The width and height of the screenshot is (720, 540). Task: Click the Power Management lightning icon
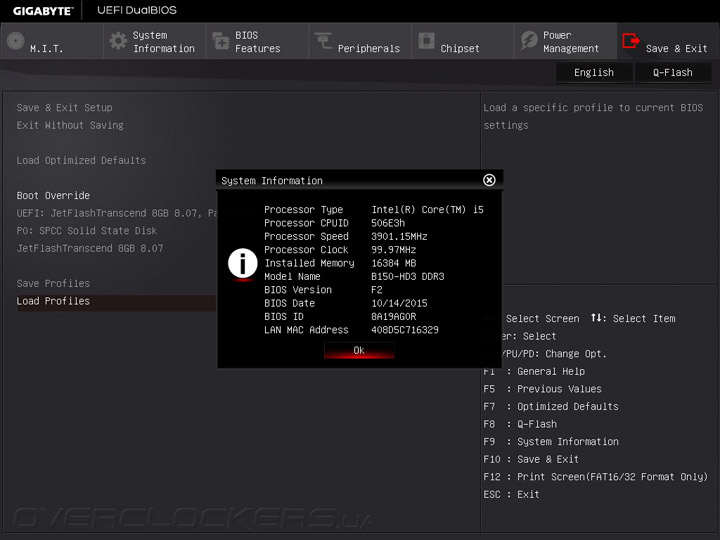tap(529, 41)
